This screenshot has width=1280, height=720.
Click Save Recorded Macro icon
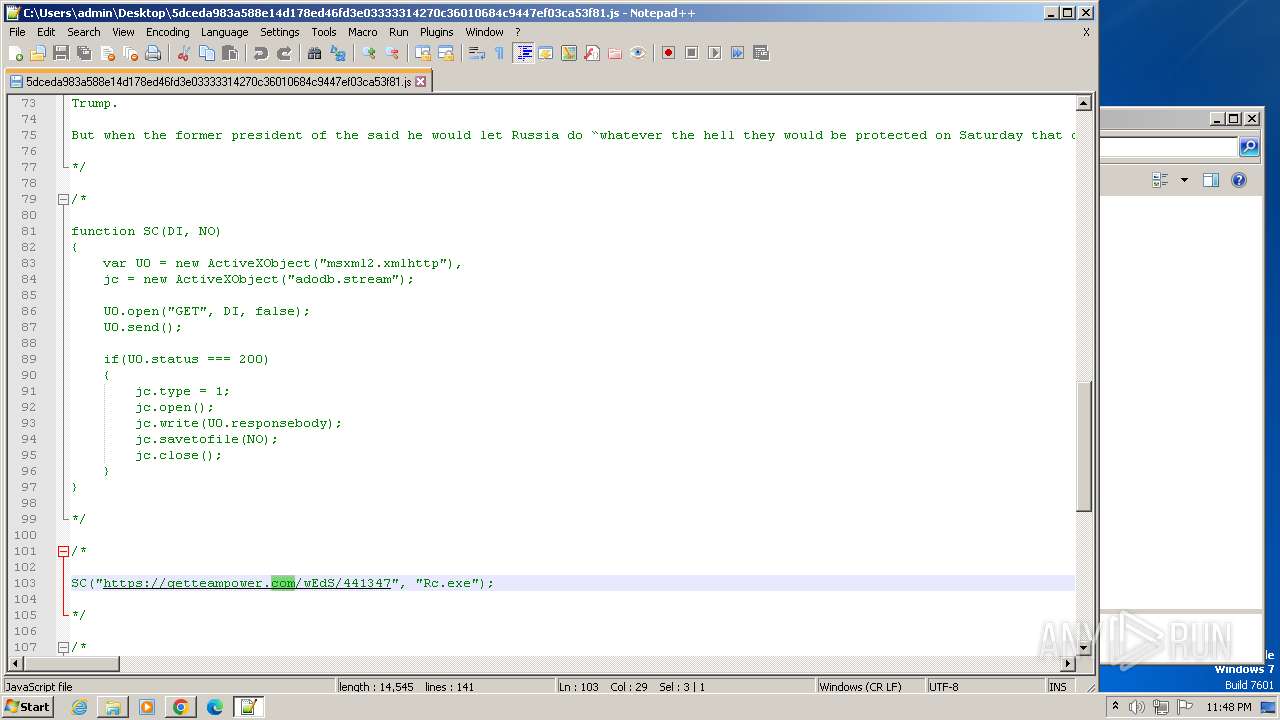point(760,53)
